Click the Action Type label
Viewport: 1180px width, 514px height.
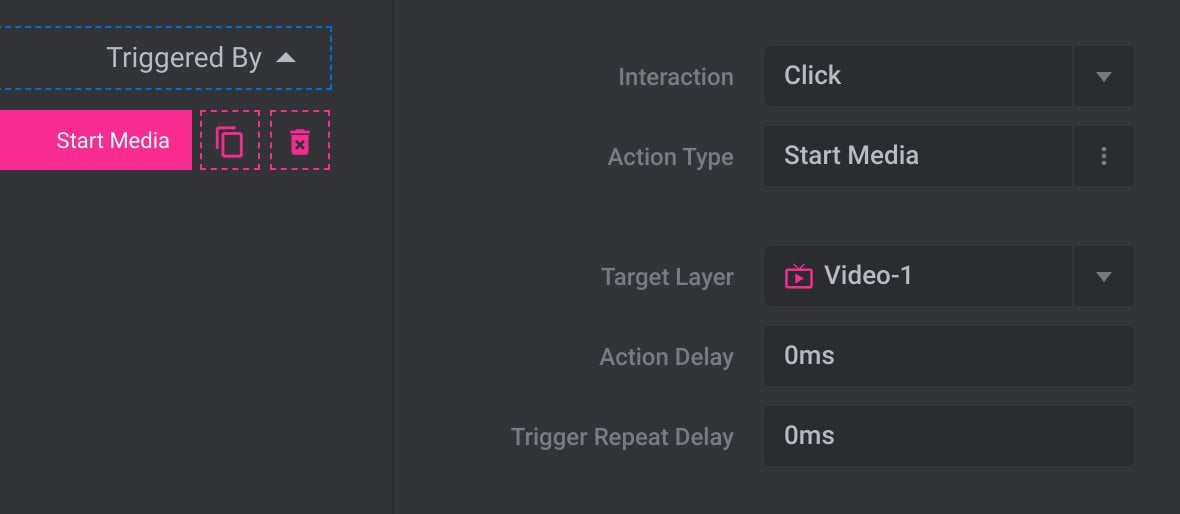point(671,157)
